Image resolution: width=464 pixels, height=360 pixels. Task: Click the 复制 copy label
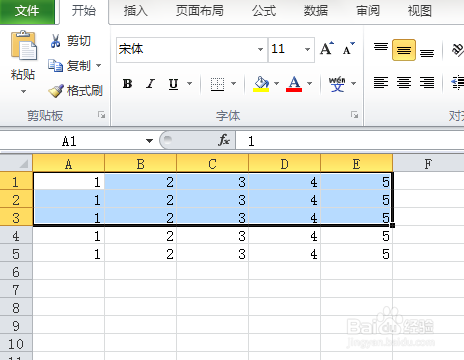point(79,66)
